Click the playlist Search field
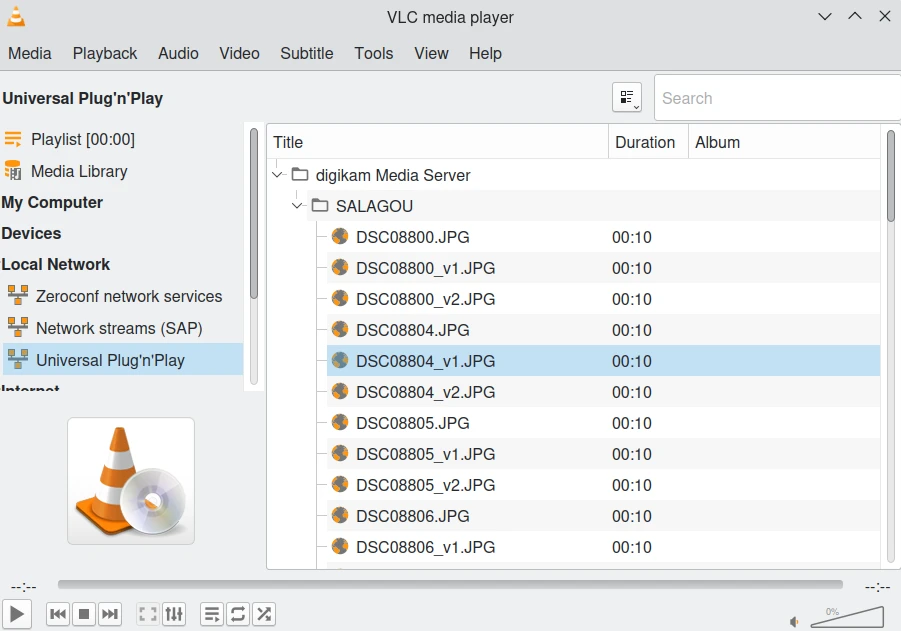This screenshot has width=901, height=631. click(775, 98)
